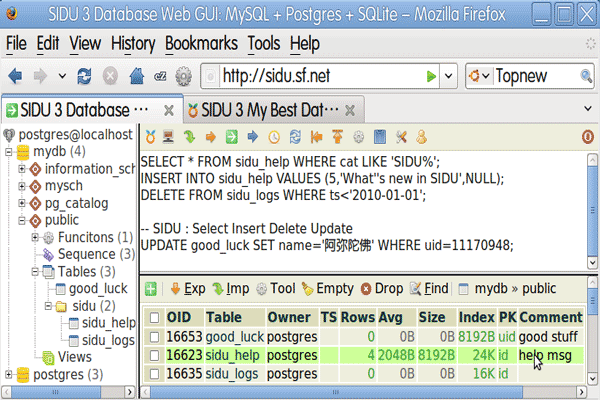Click the green run SQL arrow icon
600x400 pixels.
pyautogui.click(x=231, y=136)
